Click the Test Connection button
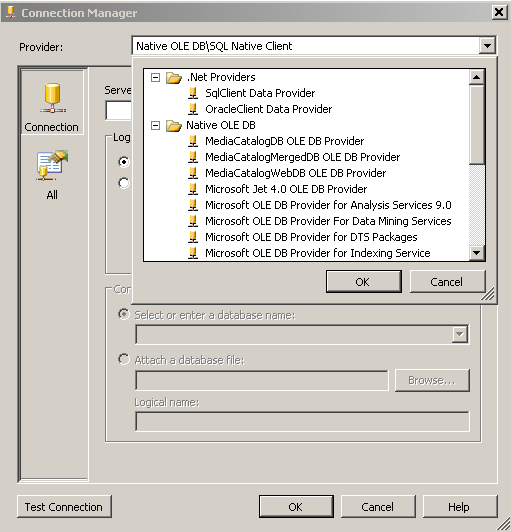Screen dimensions: 511x532 click(64, 507)
